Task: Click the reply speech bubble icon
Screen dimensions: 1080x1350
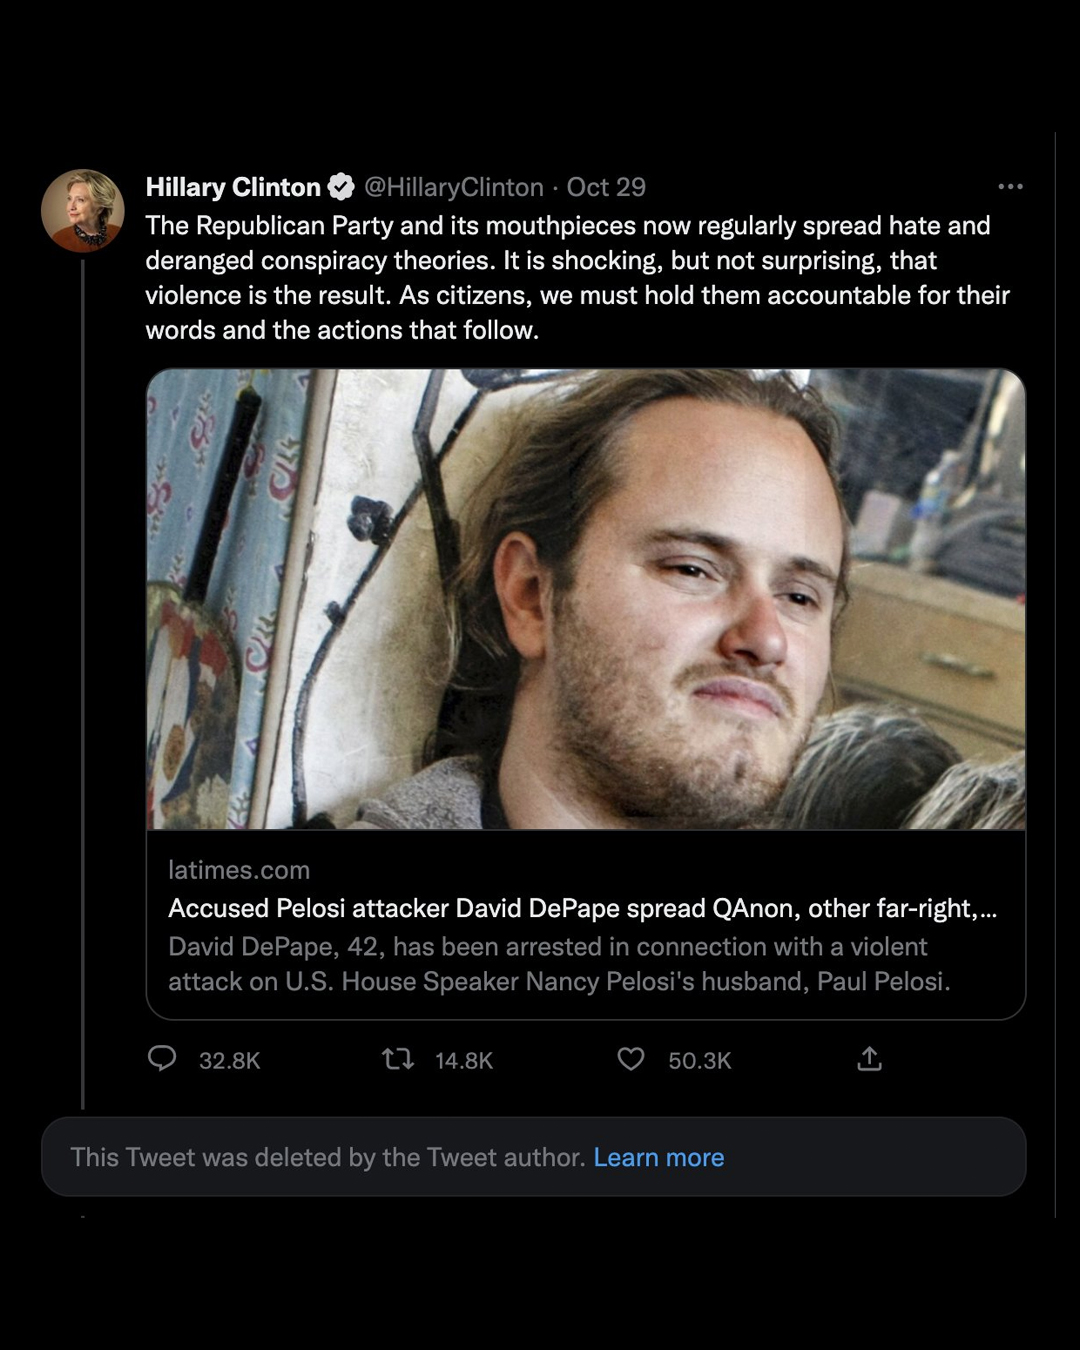Action: coord(162,1058)
